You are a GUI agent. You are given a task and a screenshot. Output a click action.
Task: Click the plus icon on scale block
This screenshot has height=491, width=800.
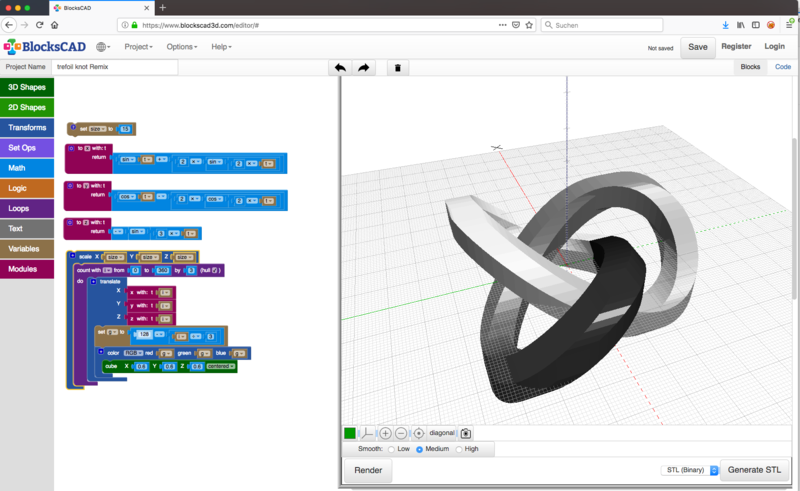tap(73, 256)
